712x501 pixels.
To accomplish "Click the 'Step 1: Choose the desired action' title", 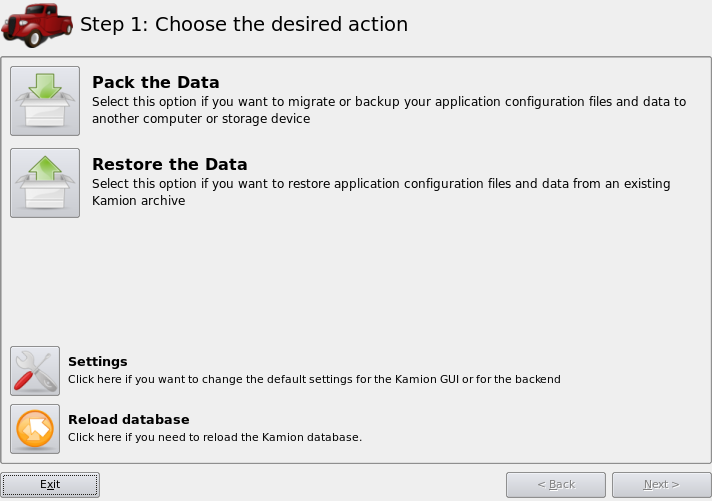I will click(x=244, y=25).
